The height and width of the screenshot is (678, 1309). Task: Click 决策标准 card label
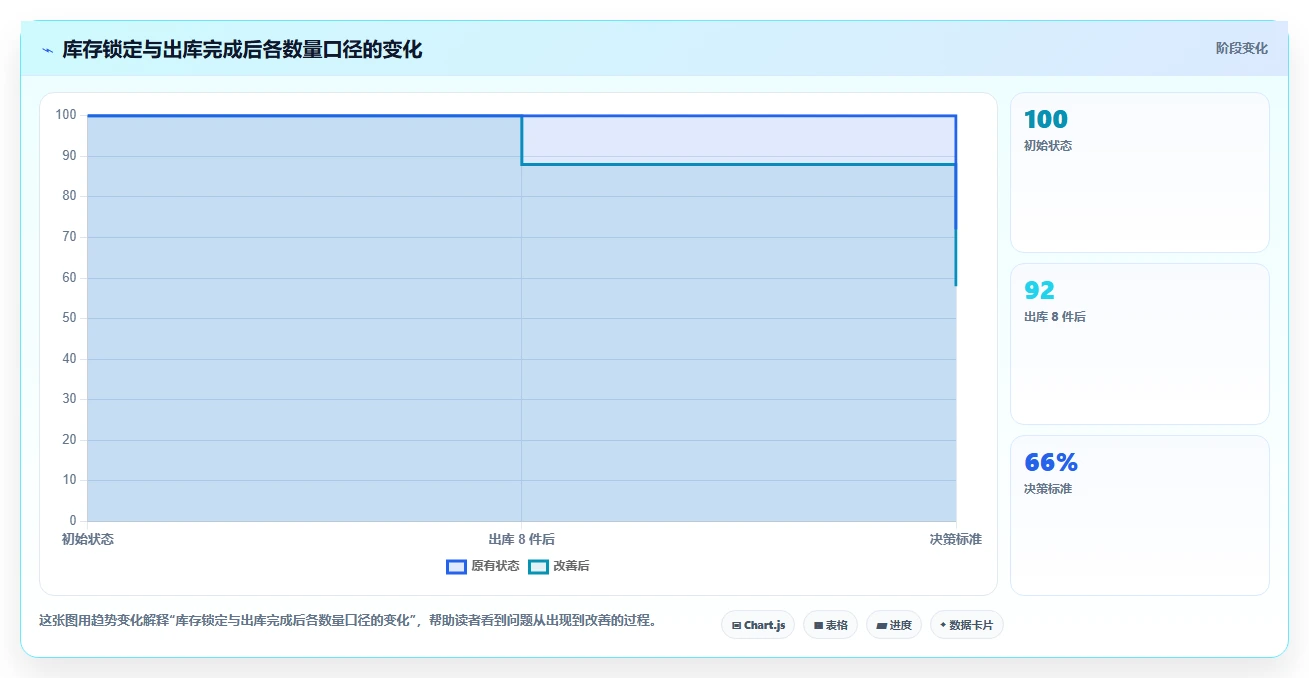[x=1048, y=489]
